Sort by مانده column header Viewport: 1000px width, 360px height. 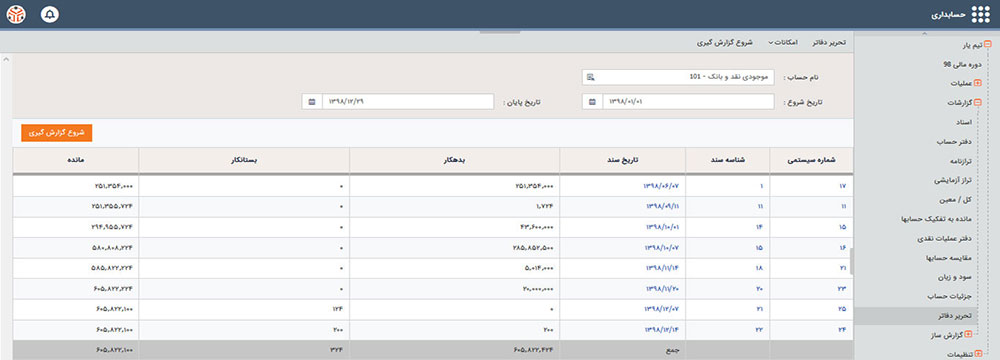click(x=76, y=160)
